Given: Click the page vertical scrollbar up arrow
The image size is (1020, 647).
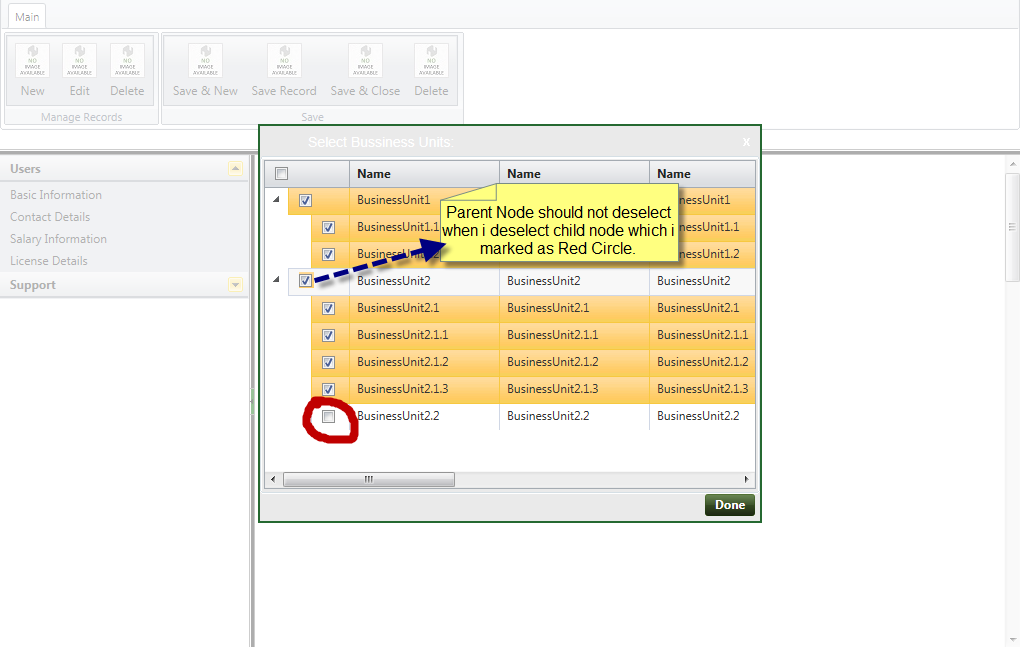Looking at the screenshot, I should (x=1013, y=165).
